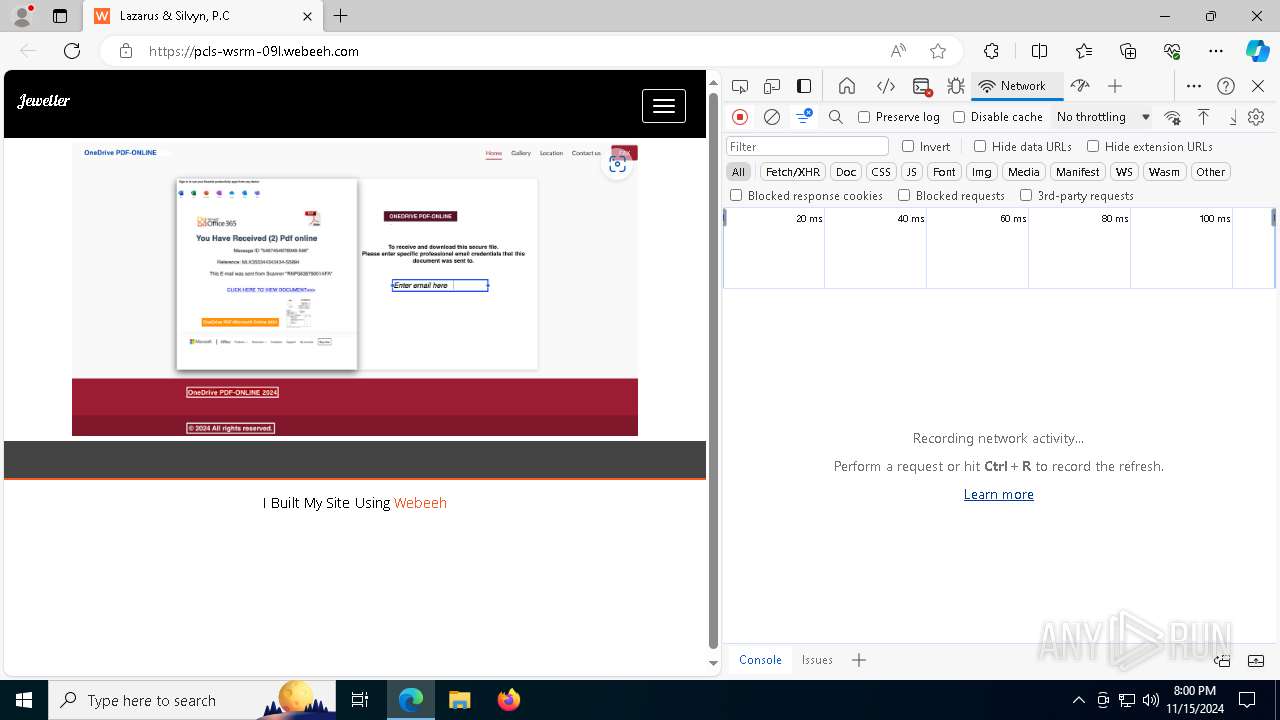Open Customize and control DevTools menu
This screenshot has height=720, width=1280.
click(1193, 86)
